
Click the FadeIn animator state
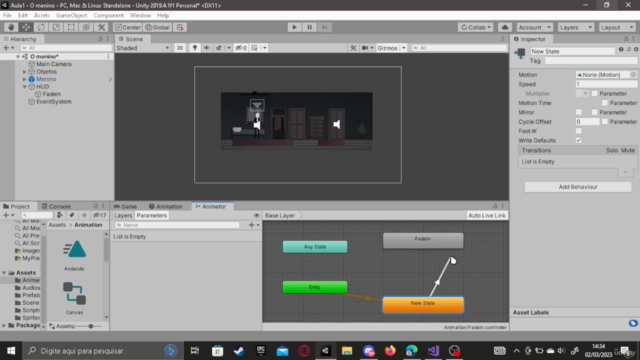(x=423, y=240)
